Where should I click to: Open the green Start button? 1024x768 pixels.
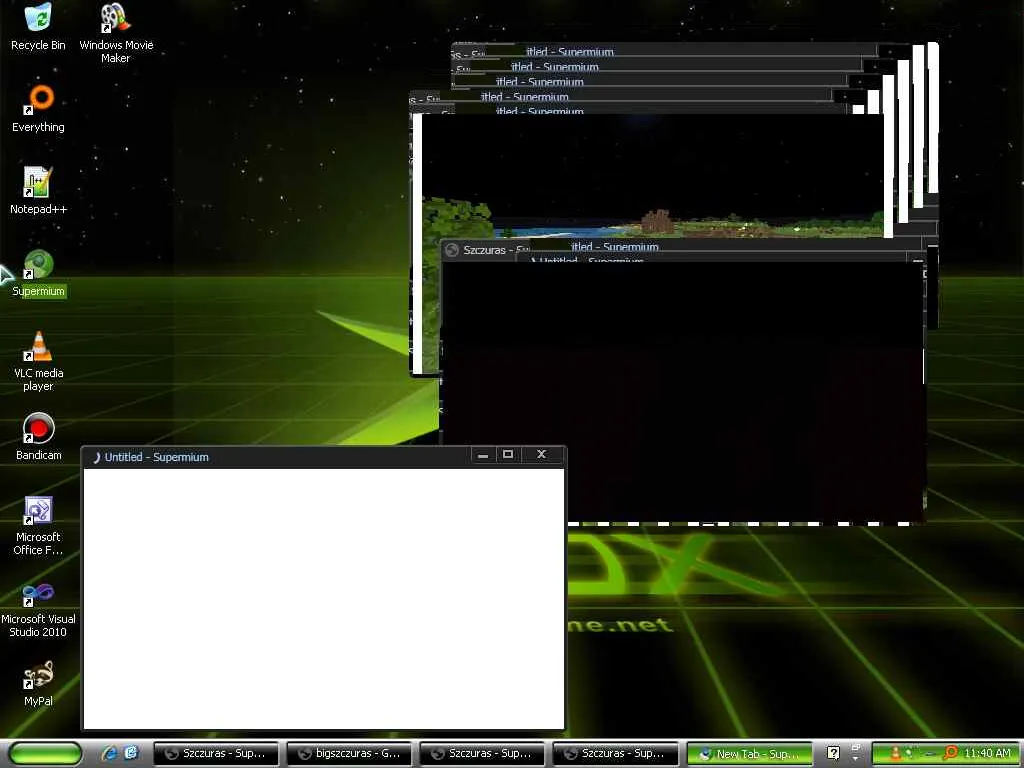pos(46,754)
